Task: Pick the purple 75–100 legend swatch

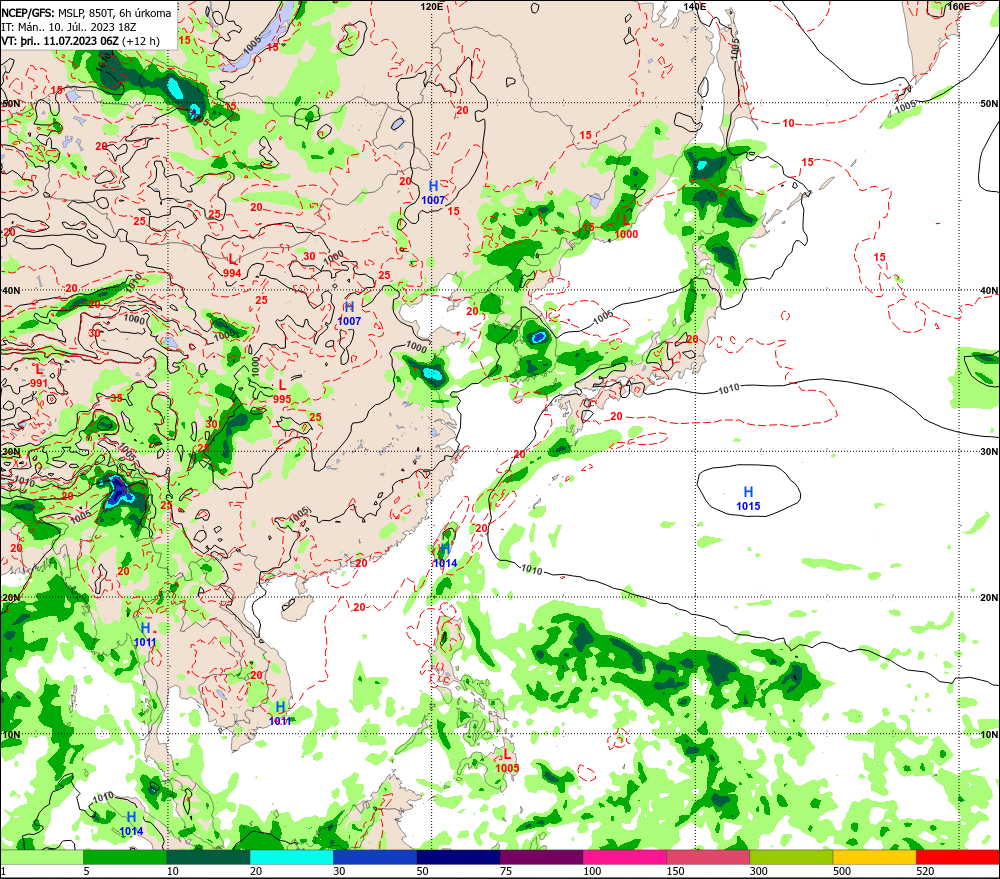Action: pyautogui.click(x=541, y=857)
